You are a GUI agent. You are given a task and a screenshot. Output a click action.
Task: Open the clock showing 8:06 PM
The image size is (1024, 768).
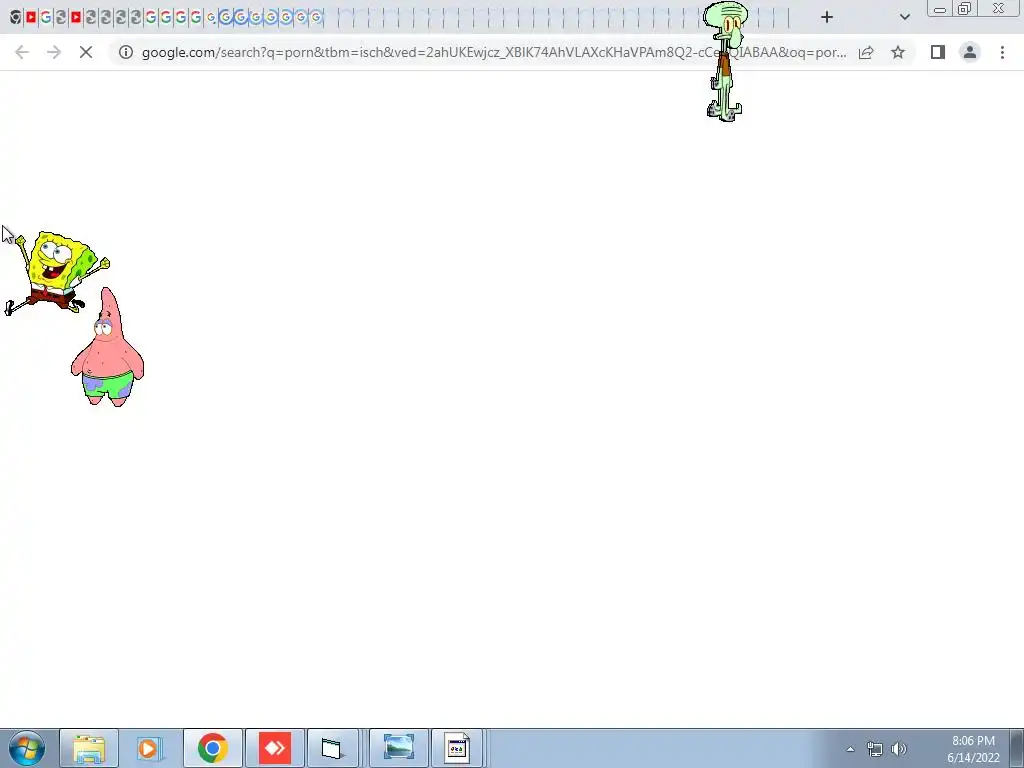pos(973,749)
